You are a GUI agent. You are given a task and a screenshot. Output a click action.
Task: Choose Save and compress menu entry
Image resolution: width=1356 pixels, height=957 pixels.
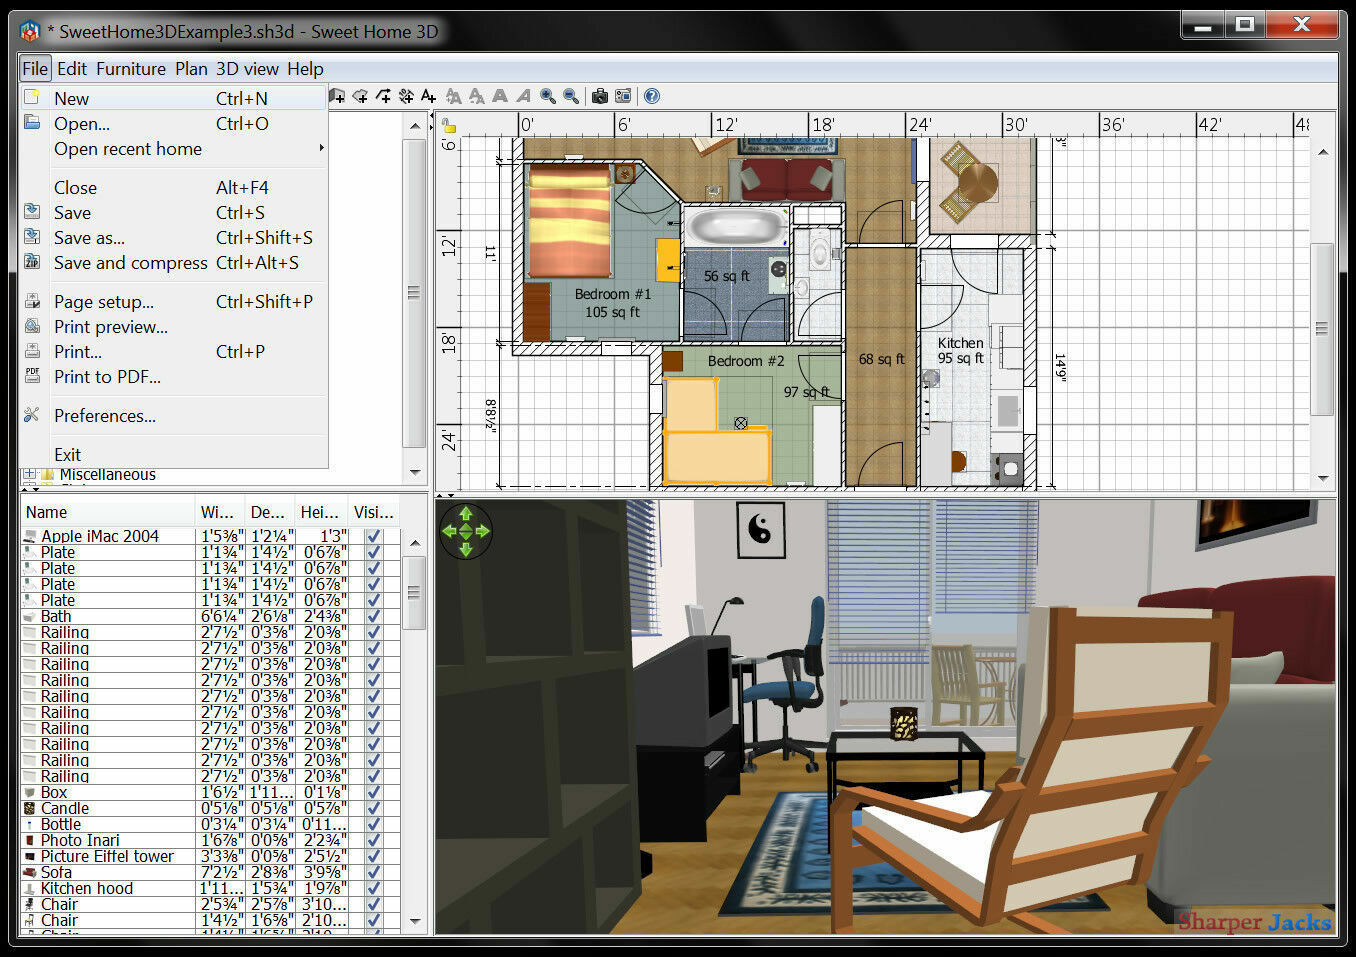(174, 263)
